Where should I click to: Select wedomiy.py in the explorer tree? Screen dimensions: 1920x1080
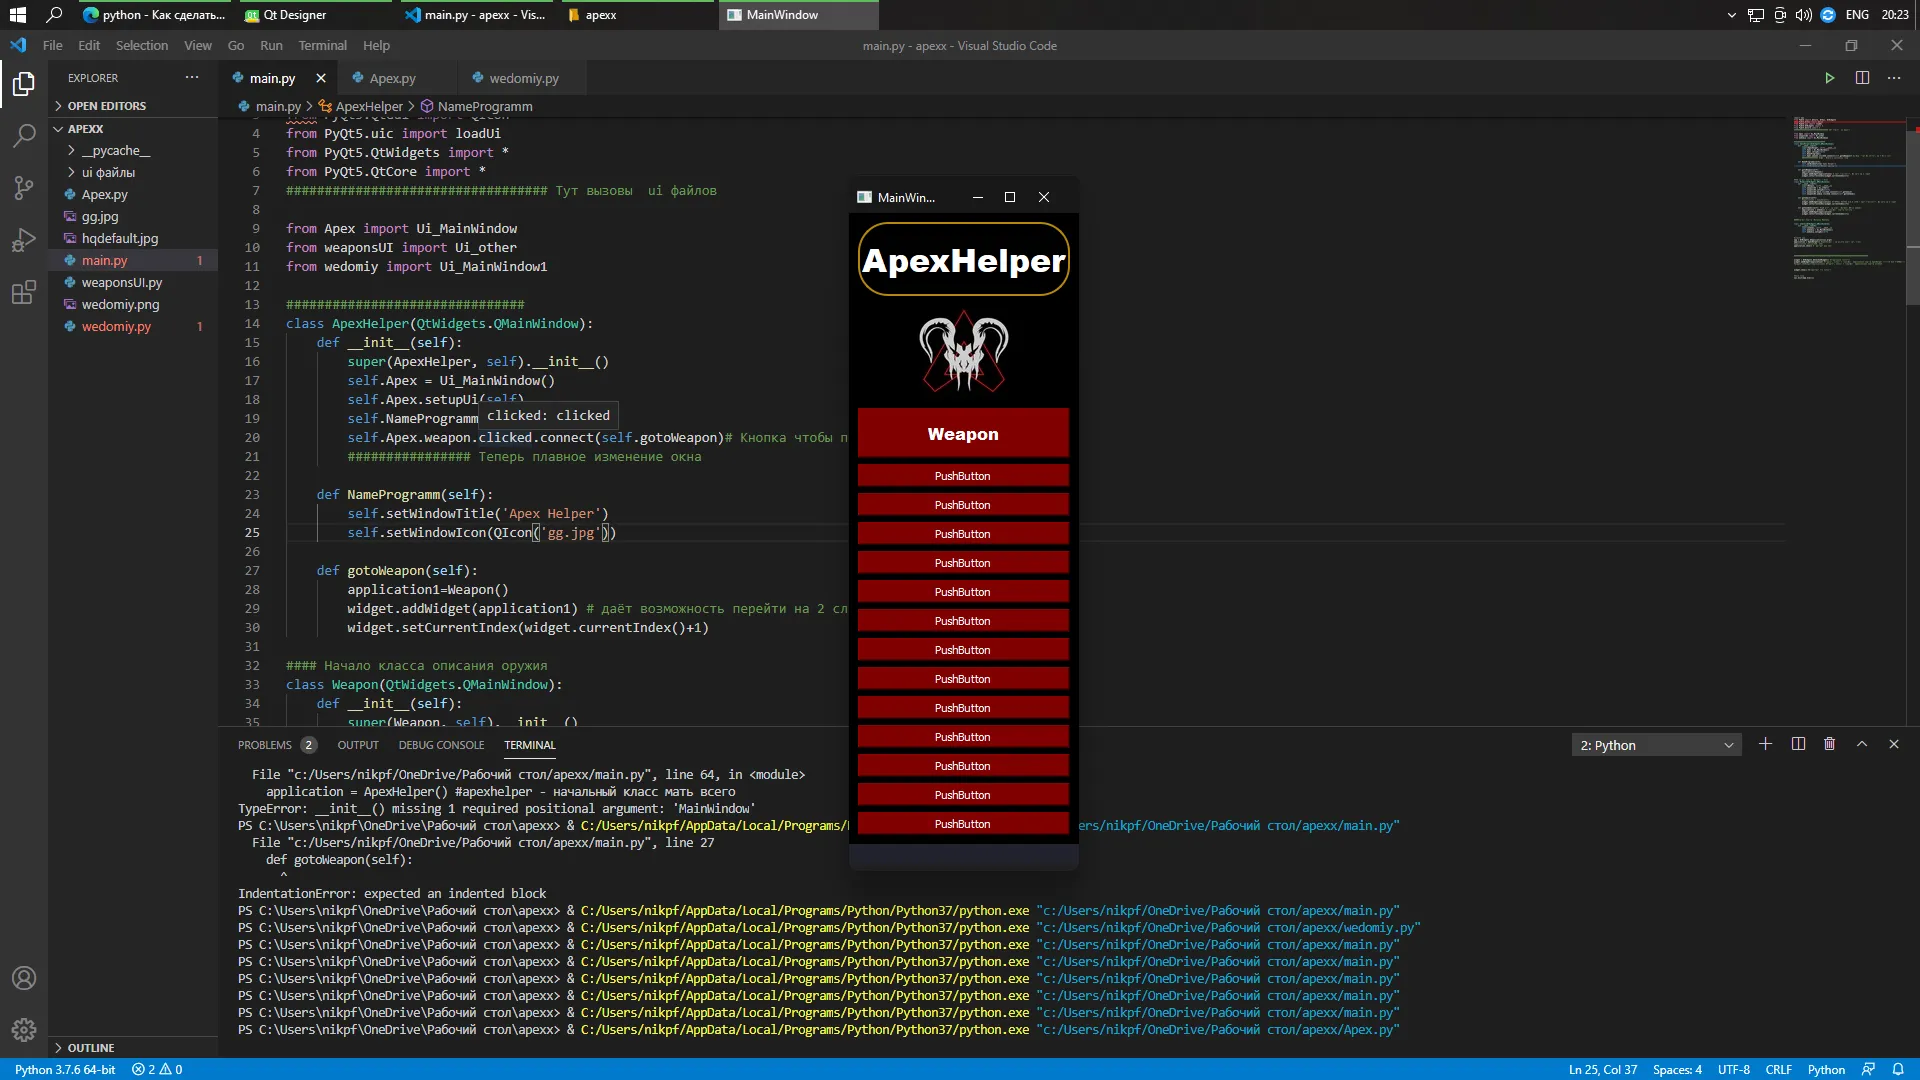(116, 327)
